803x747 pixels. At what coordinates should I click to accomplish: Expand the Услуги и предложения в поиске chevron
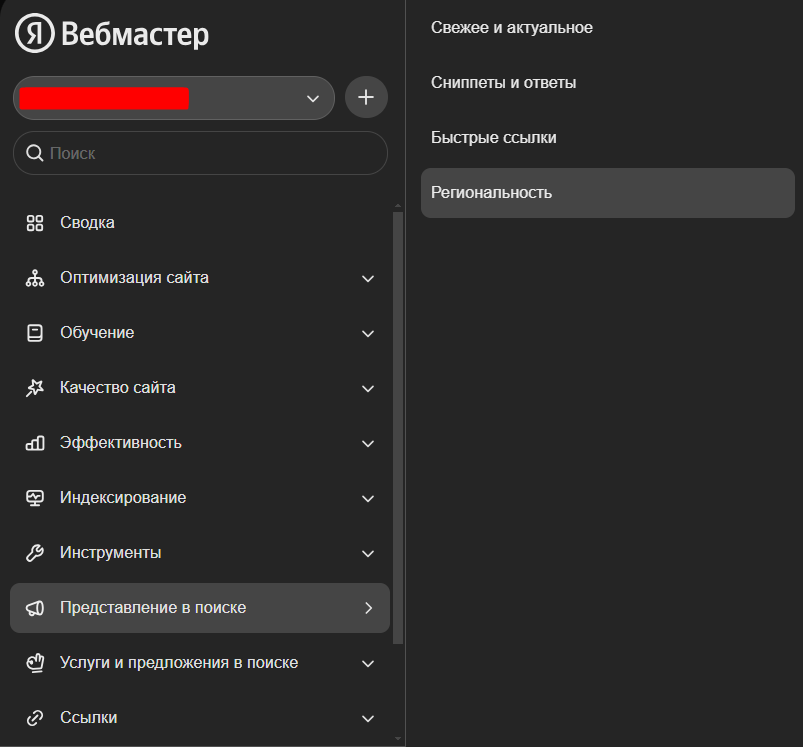368,663
